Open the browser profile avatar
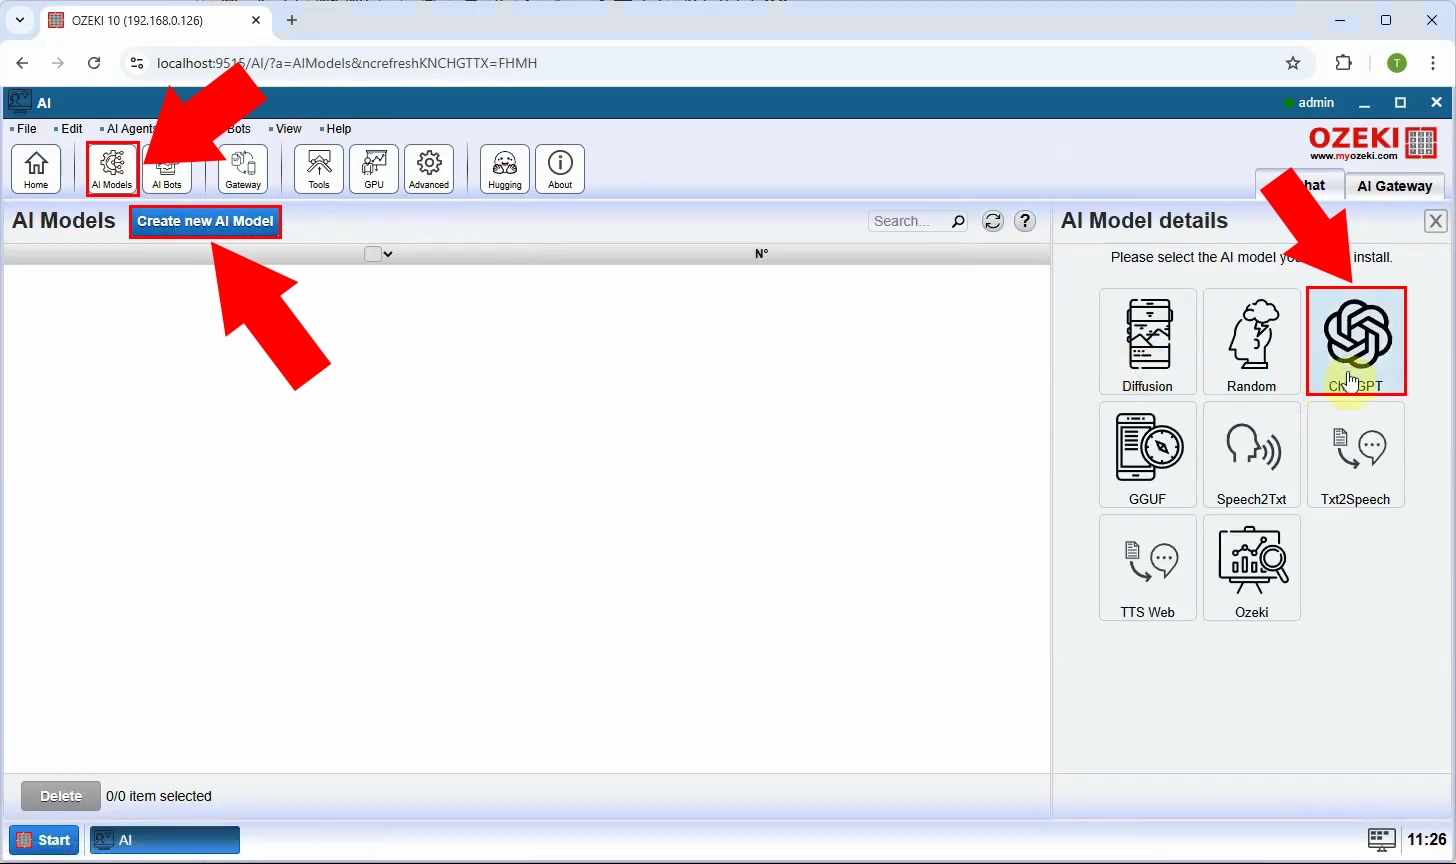Screen dimensions: 1456x864 click(1397, 63)
